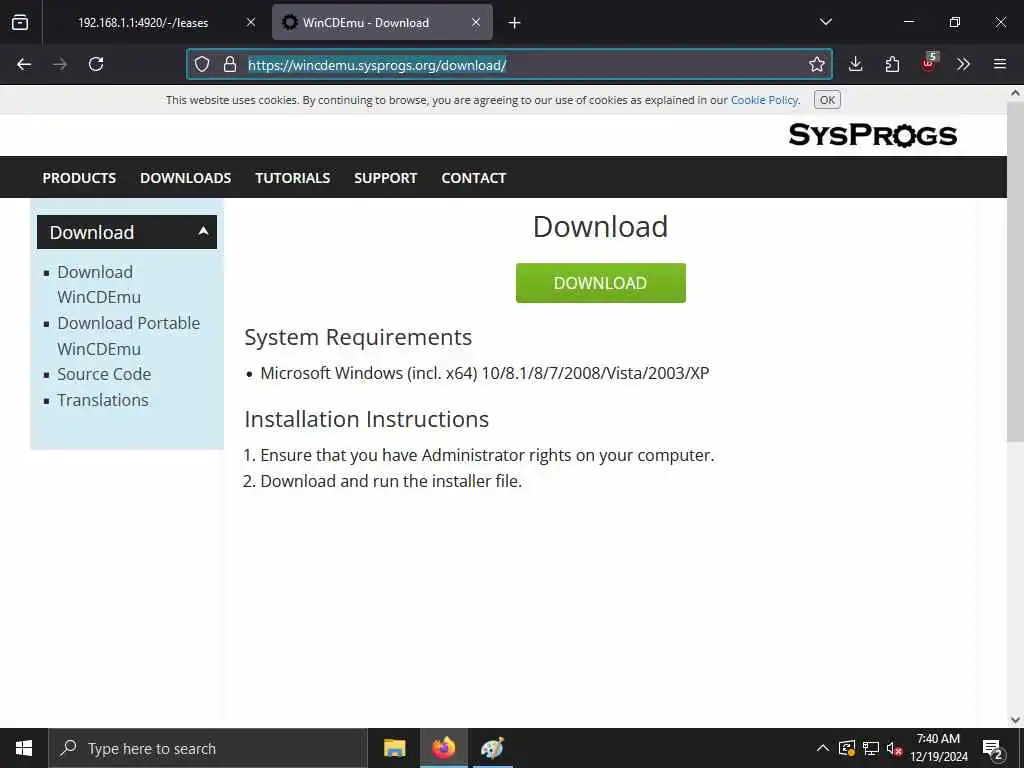This screenshot has height=768, width=1024.
Task: Open the Firefox View icon
Action: 20,22
